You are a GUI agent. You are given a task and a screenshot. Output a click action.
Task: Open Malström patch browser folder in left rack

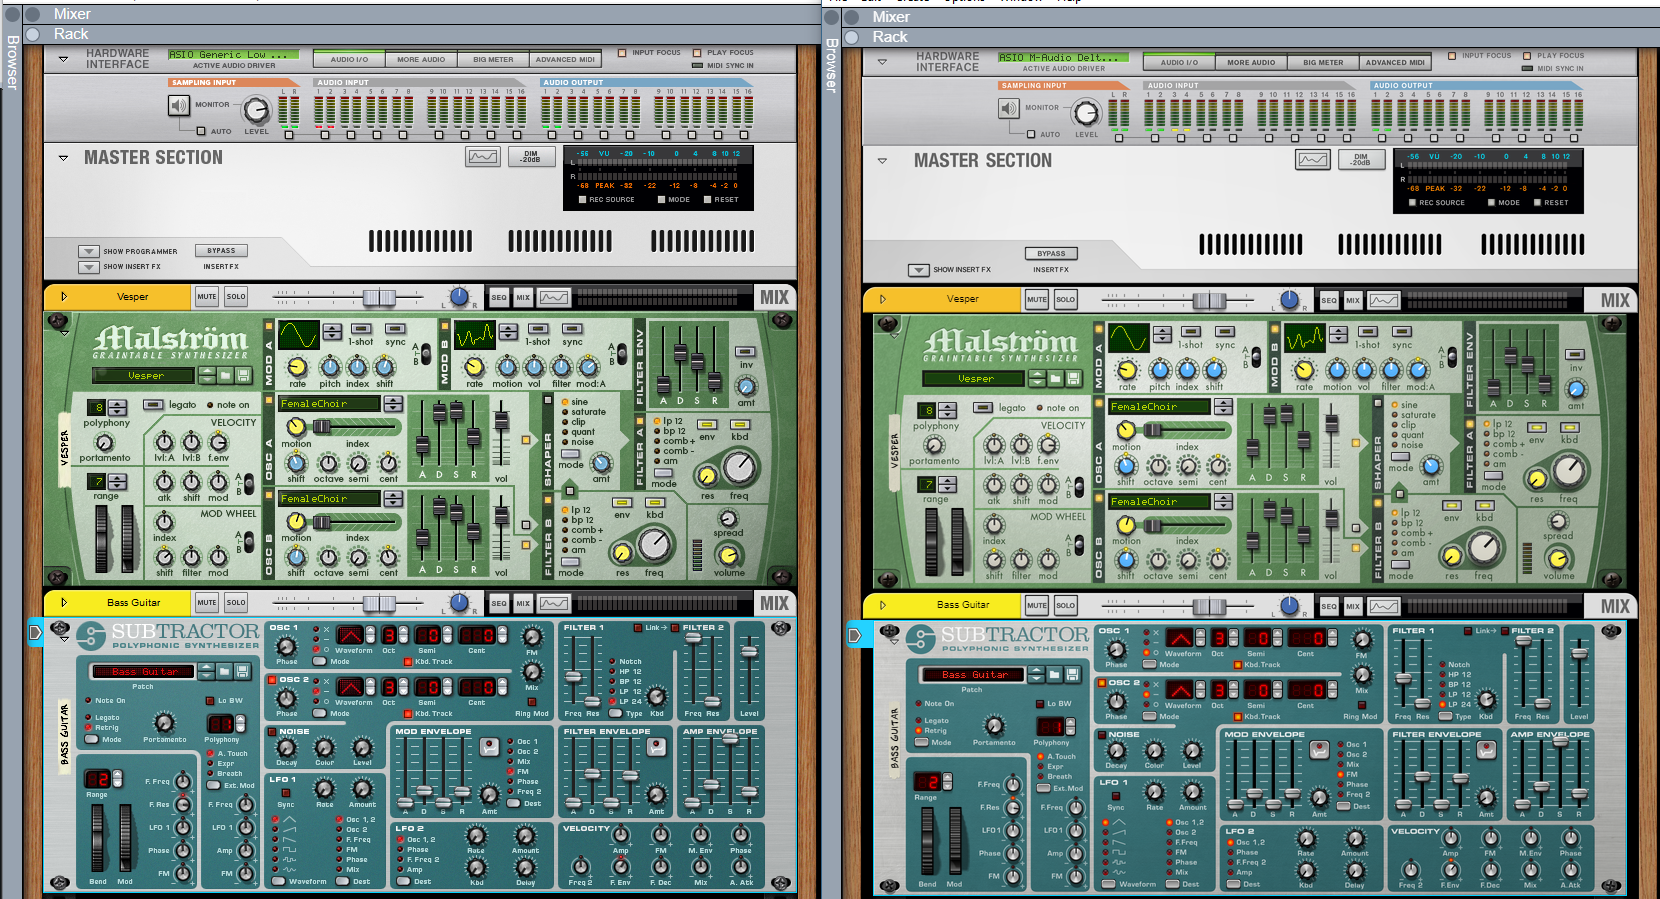point(225,375)
